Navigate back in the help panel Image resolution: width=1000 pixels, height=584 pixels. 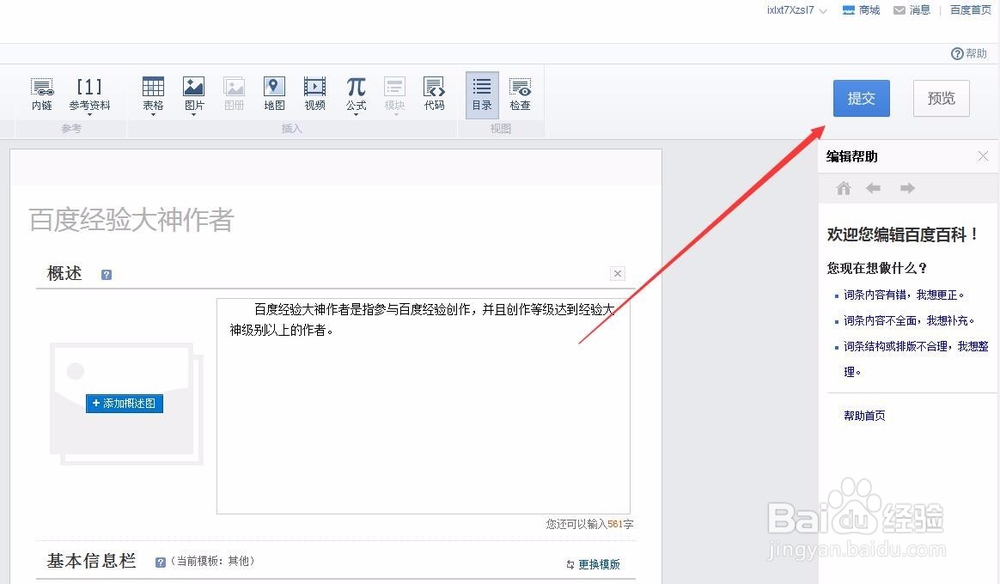(x=873, y=188)
